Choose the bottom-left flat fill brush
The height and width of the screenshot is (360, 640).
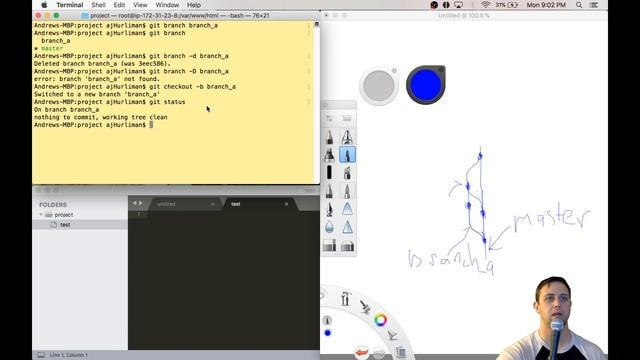(329, 245)
